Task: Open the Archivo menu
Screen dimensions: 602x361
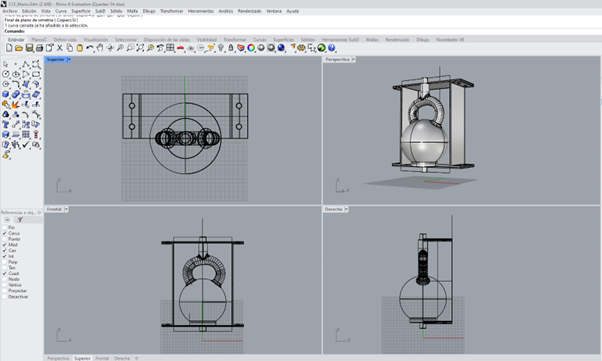Action: 10,11
